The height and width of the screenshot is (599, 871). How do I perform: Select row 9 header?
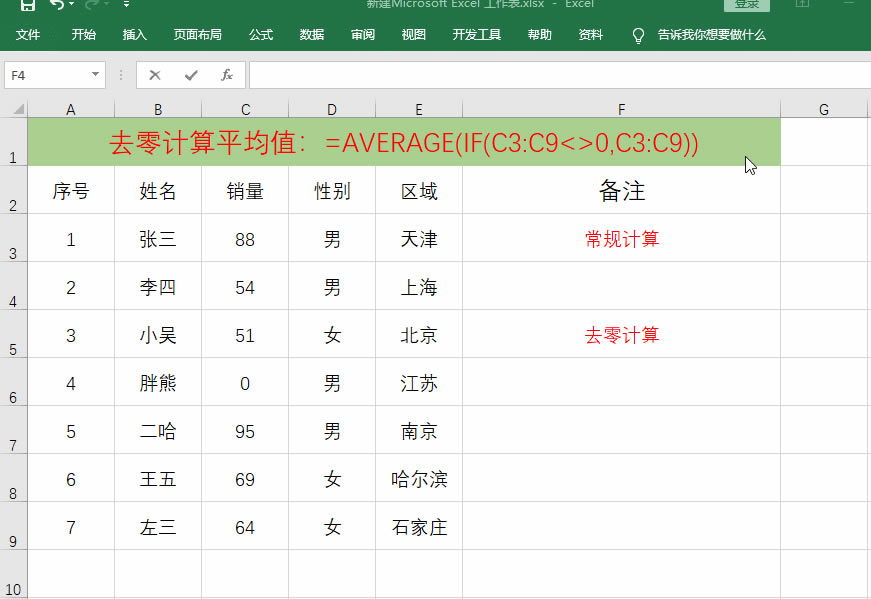pos(13,526)
